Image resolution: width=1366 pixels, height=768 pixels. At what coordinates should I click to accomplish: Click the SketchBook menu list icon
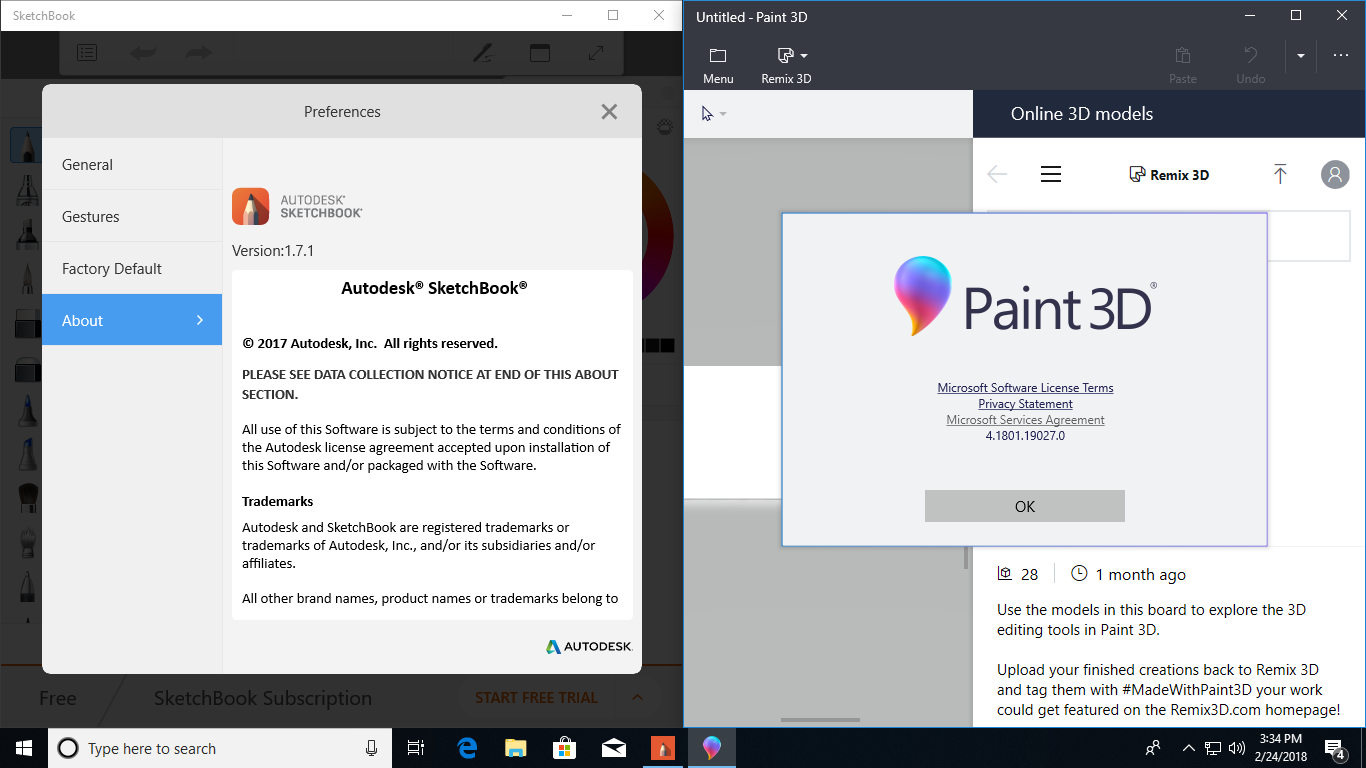(87, 53)
